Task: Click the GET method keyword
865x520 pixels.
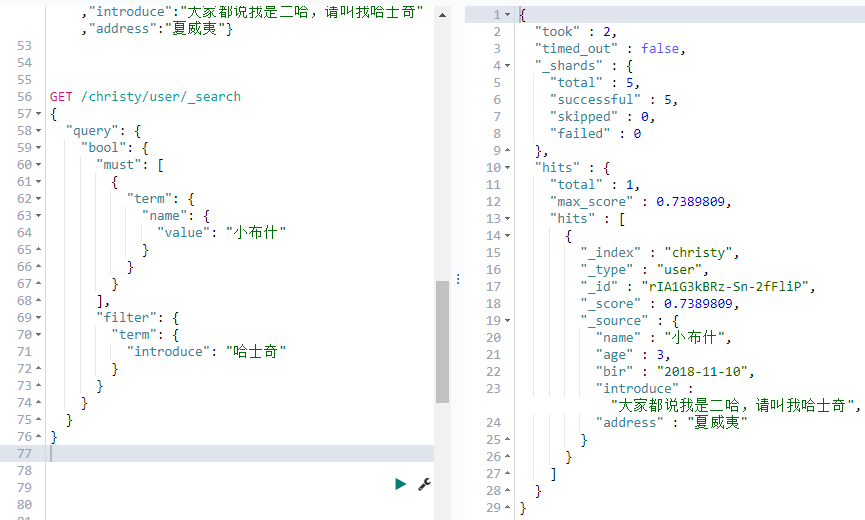Action: (61, 97)
